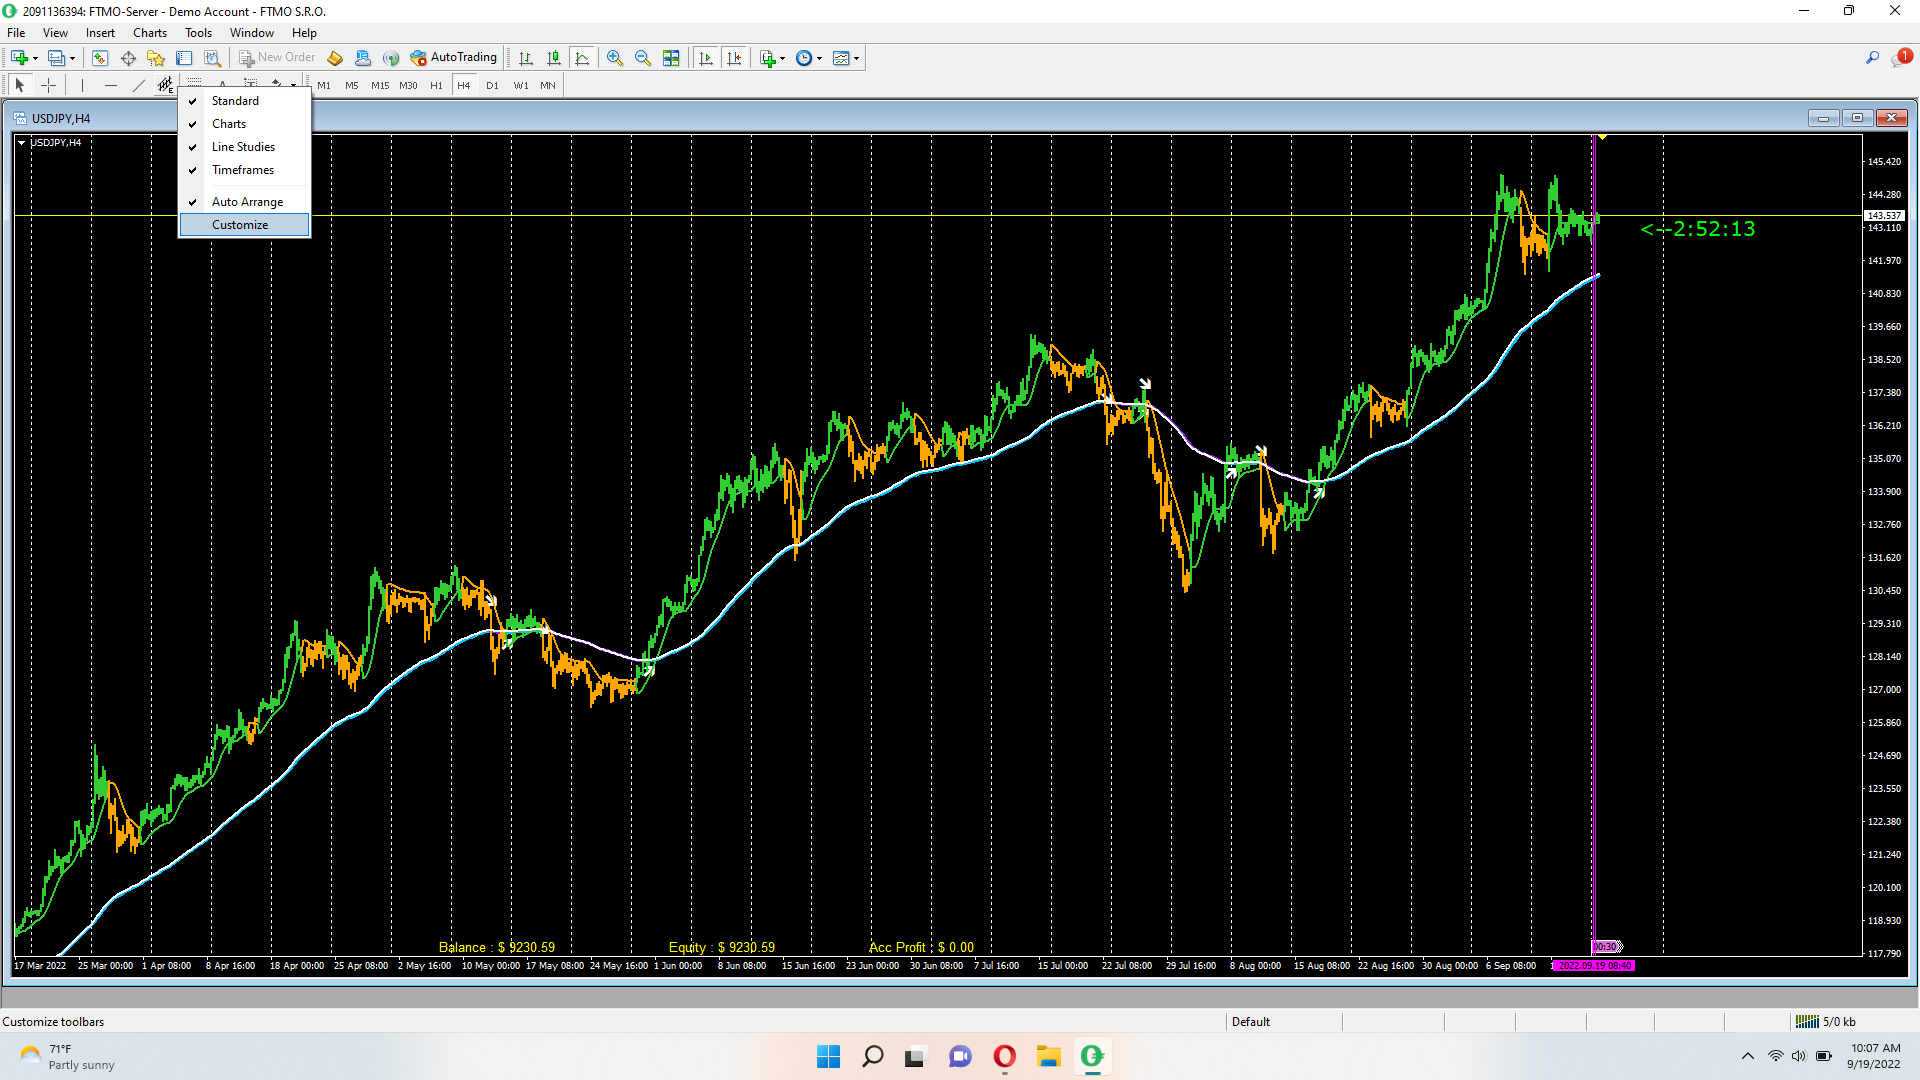Expand the new chart dropdown arrow
The height and width of the screenshot is (1080, 1920).
[x=35, y=58]
